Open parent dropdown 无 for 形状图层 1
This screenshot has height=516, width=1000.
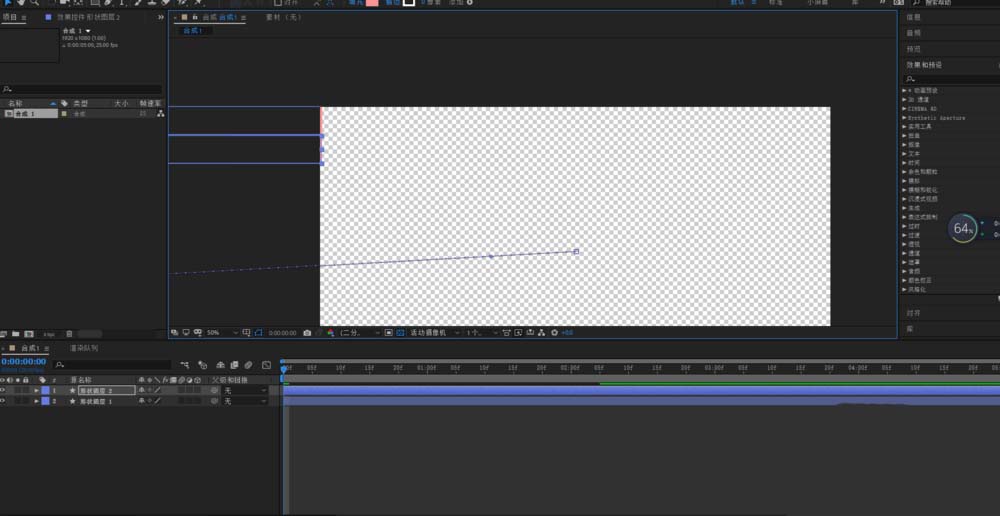[245, 401]
